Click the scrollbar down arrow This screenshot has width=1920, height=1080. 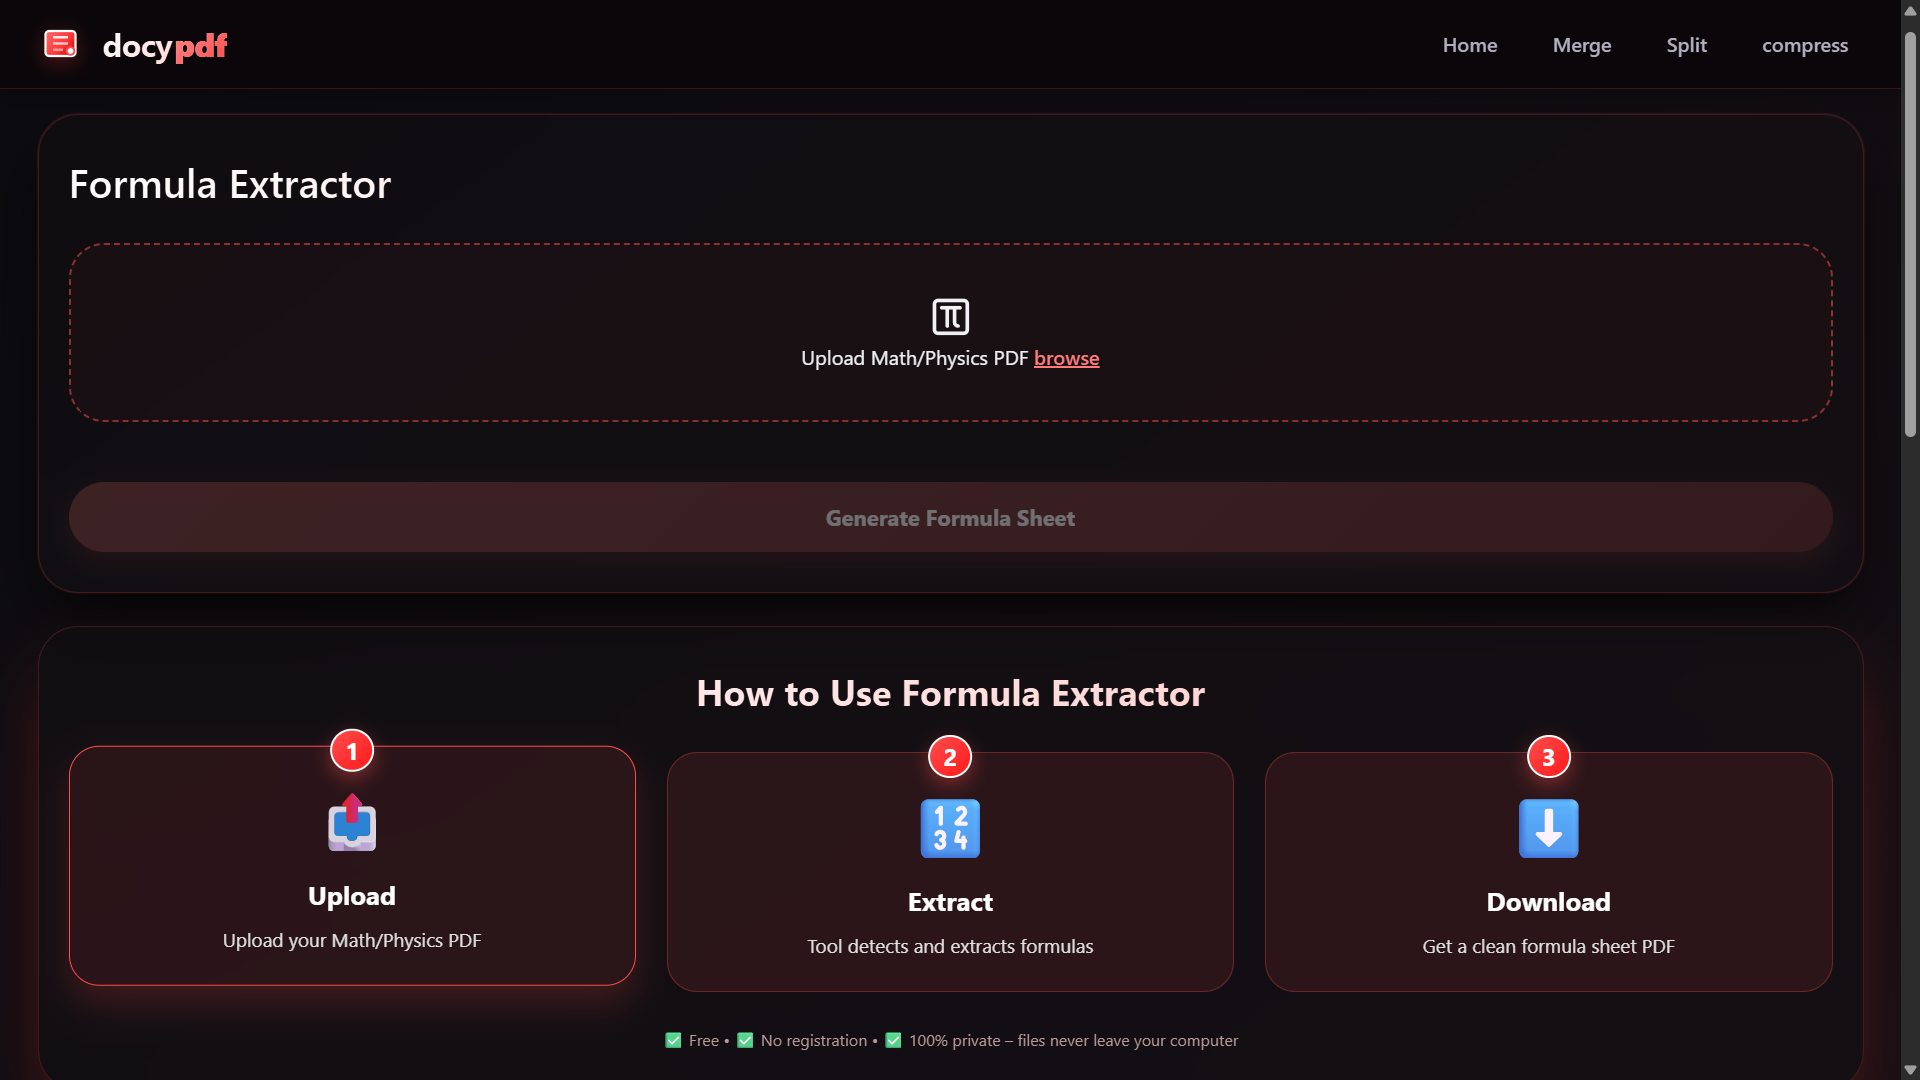tap(1908, 1069)
